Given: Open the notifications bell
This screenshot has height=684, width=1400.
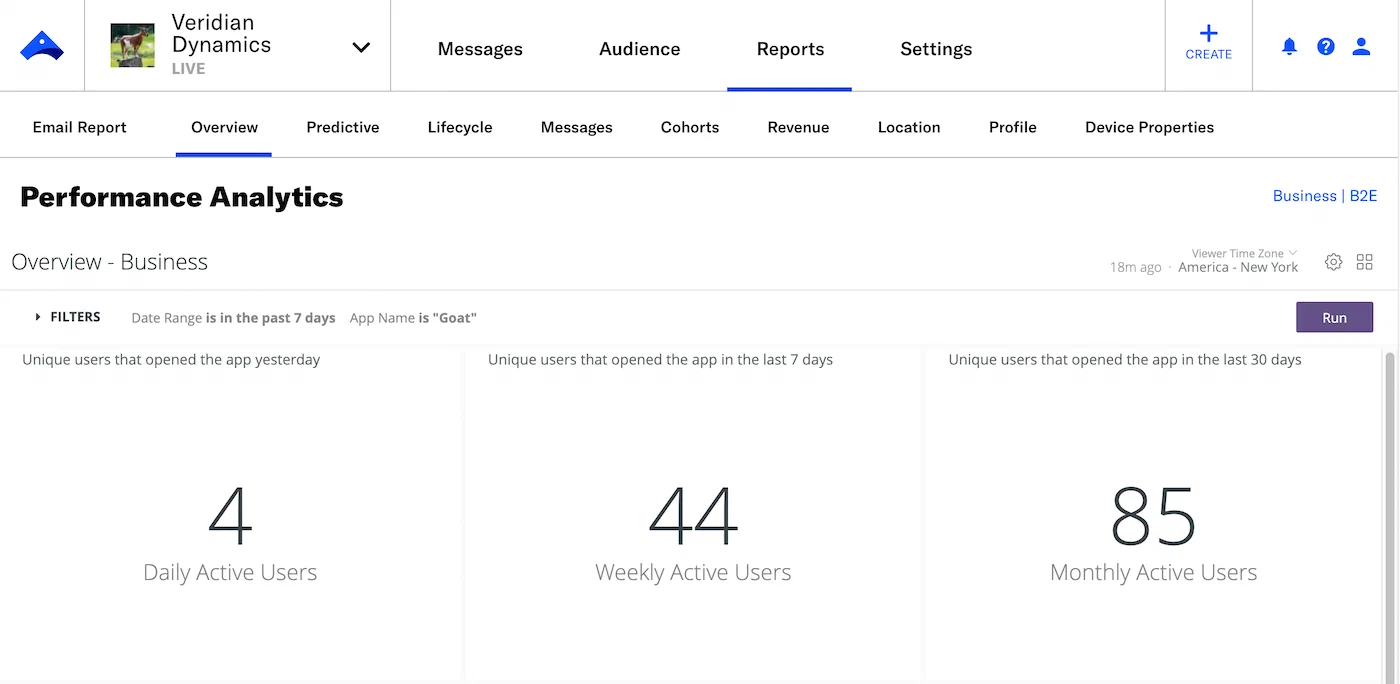Looking at the screenshot, I should 1289,46.
